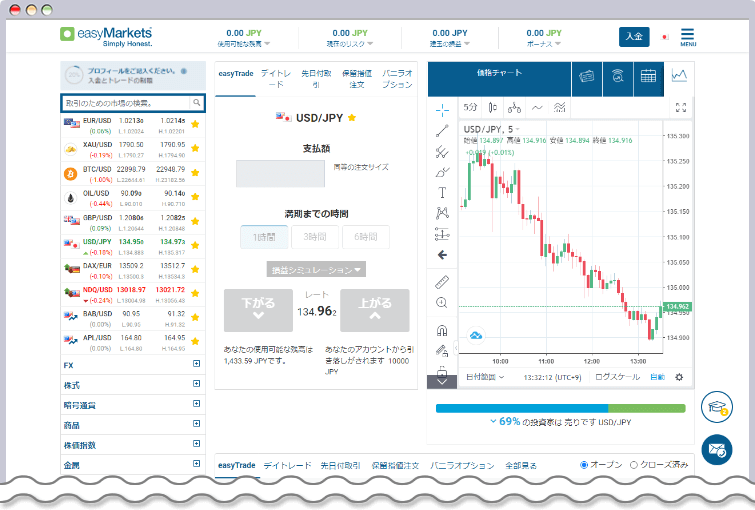Expand the 金属 category
This screenshot has width=755, height=510.
point(196,464)
